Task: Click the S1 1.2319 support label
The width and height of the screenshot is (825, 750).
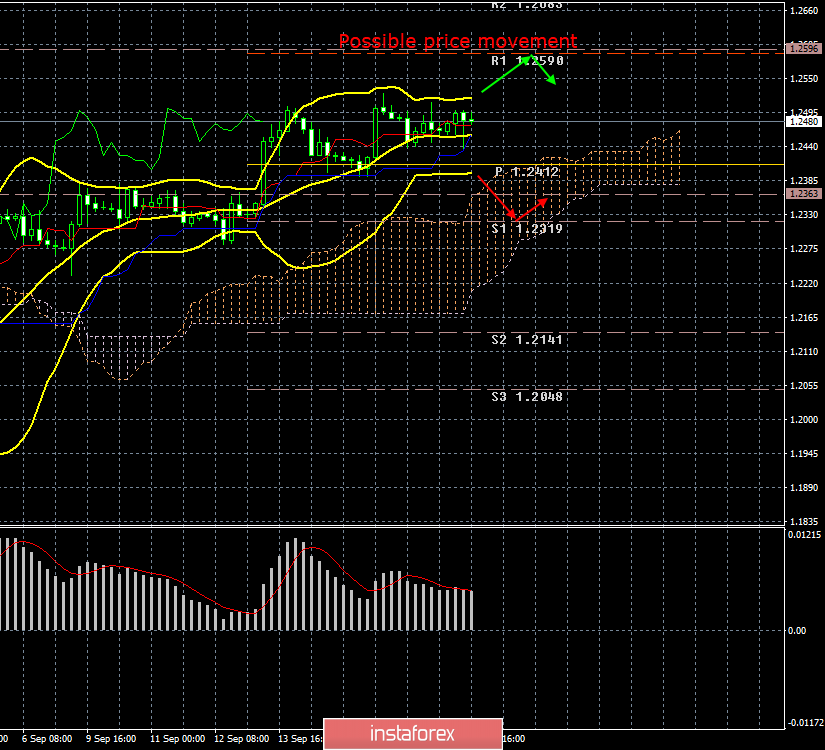Action: pos(526,228)
